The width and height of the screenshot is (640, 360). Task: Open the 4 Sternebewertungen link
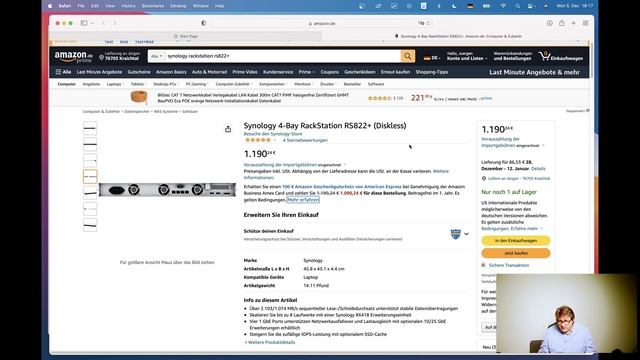pyautogui.click(x=305, y=140)
